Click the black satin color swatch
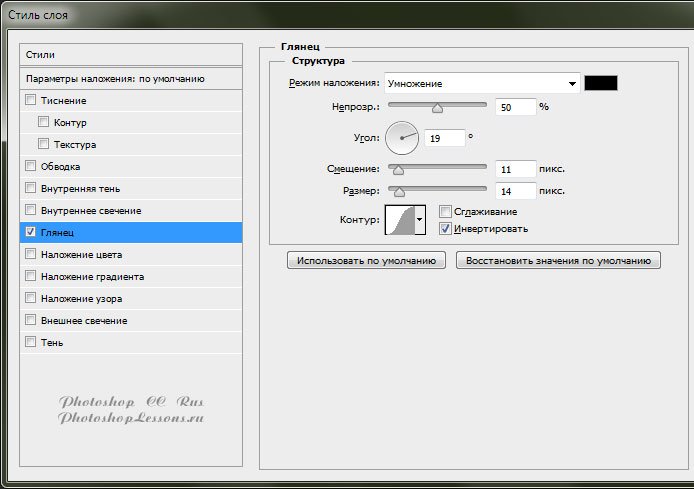This screenshot has width=694, height=489. click(601, 84)
